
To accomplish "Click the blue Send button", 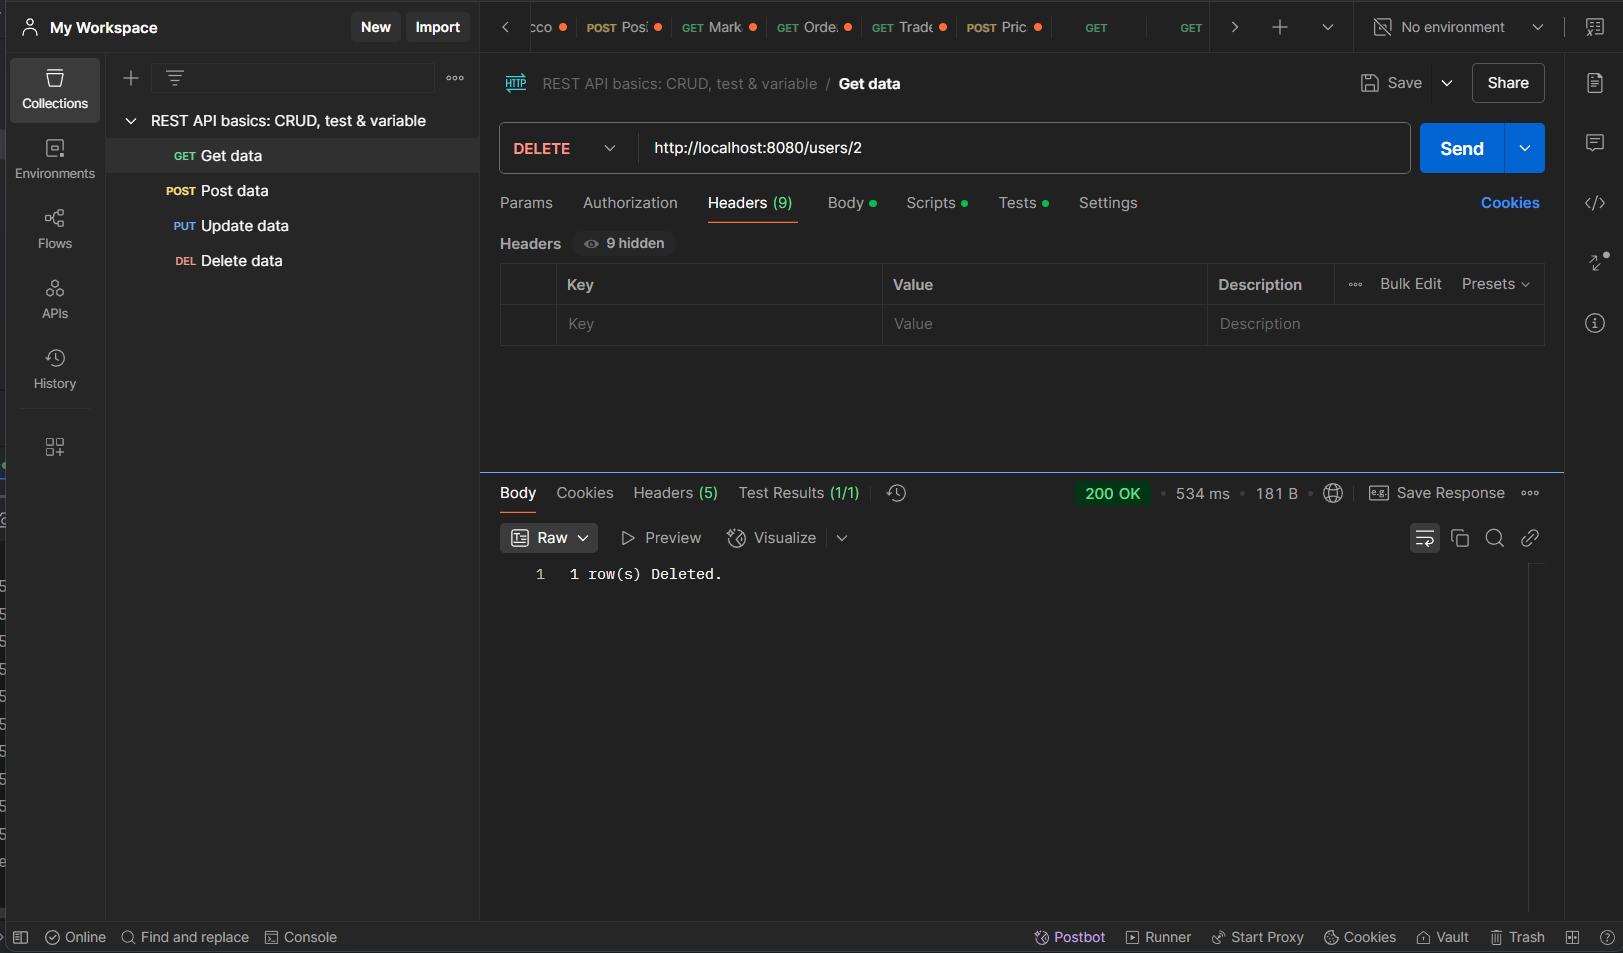I will (1462, 148).
